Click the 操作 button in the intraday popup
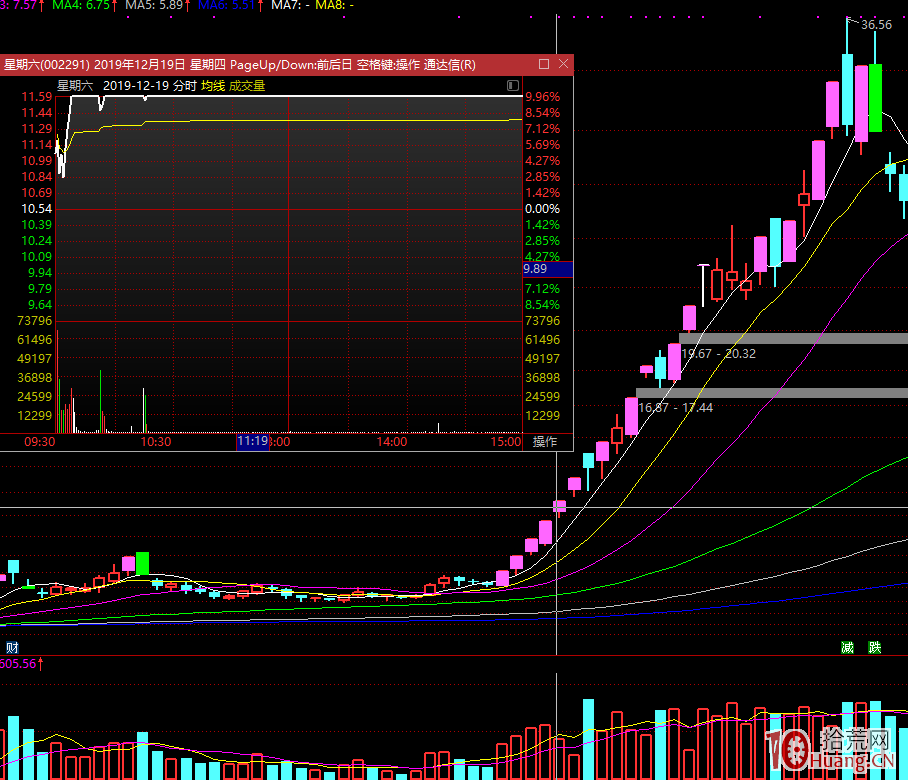Screen dimensions: 908x780 coord(545,441)
